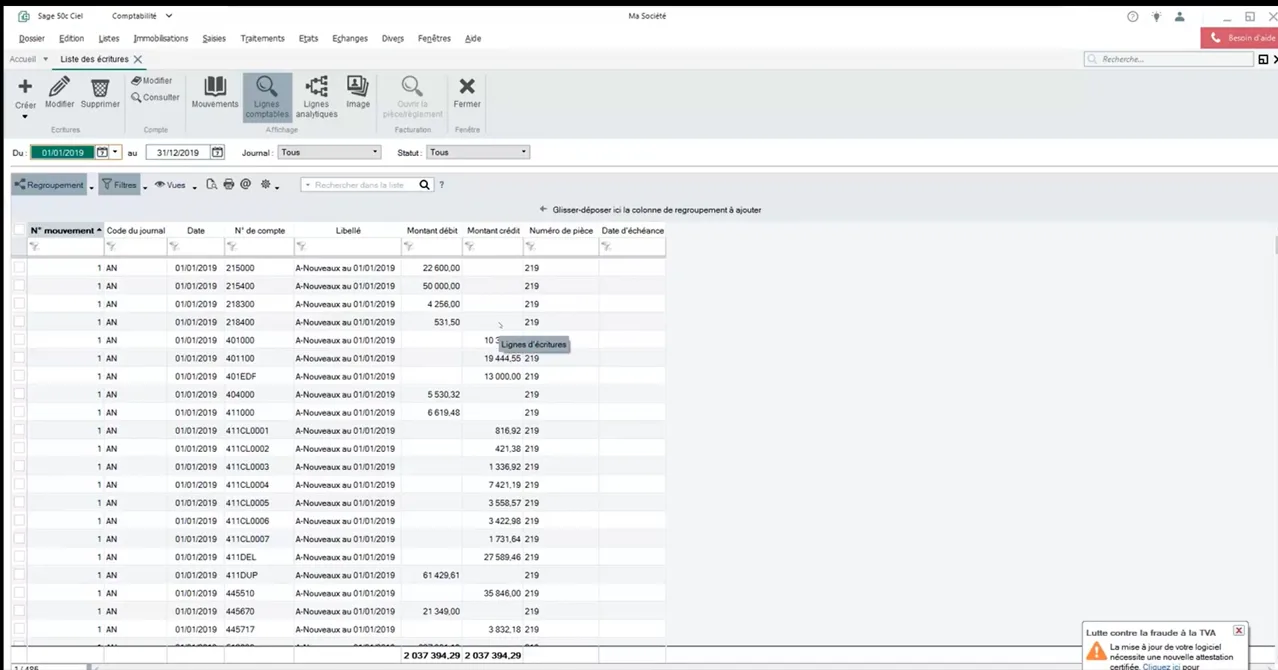Click the debit amount 61 429,61
The height and width of the screenshot is (670, 1278).
tap(440, 575)
